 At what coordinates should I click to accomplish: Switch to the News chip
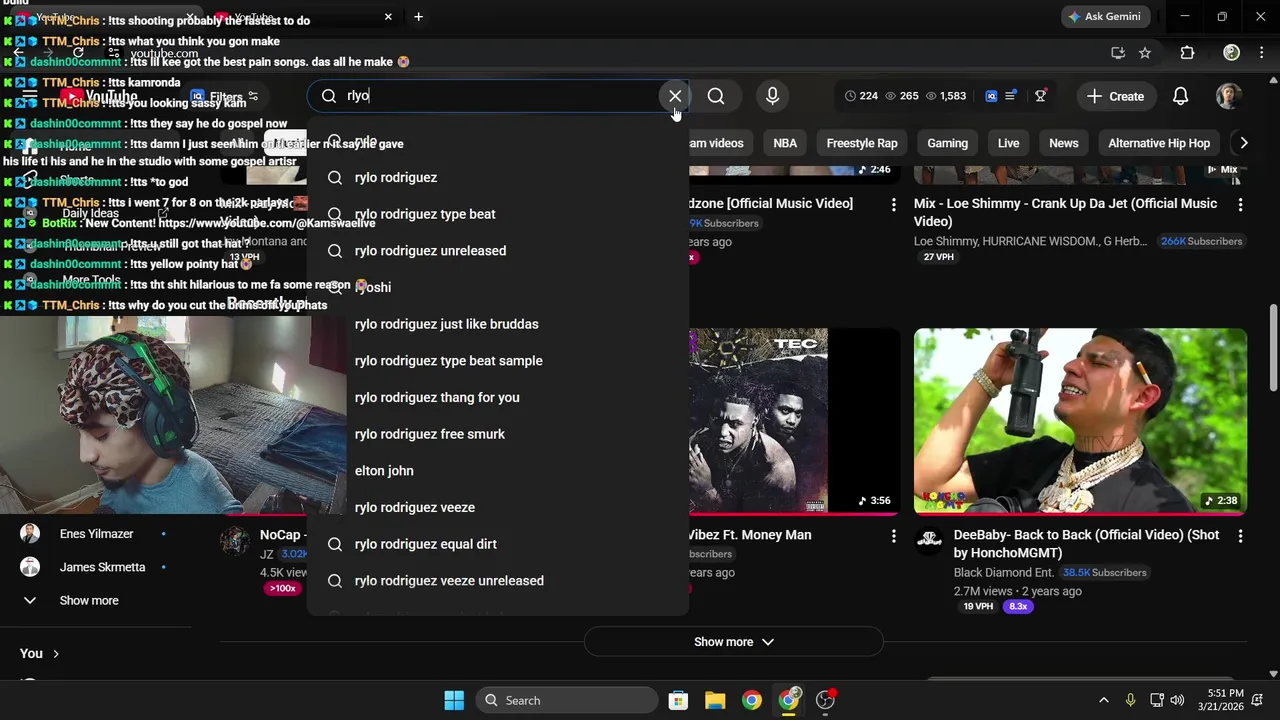(1064, 143)
